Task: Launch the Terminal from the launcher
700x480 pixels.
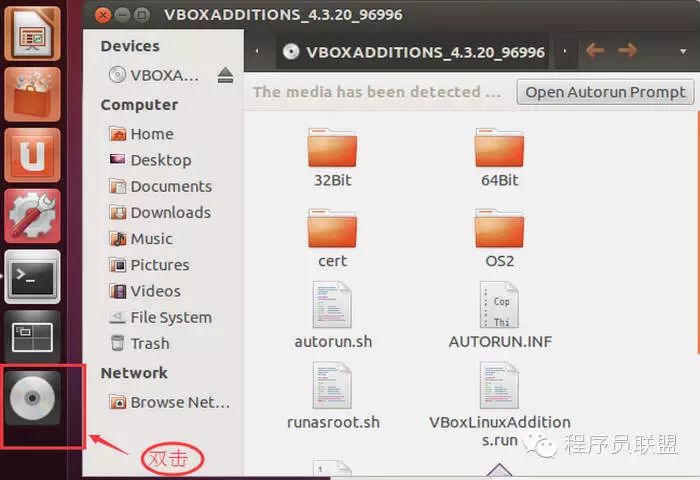Action: pos(32,277)
